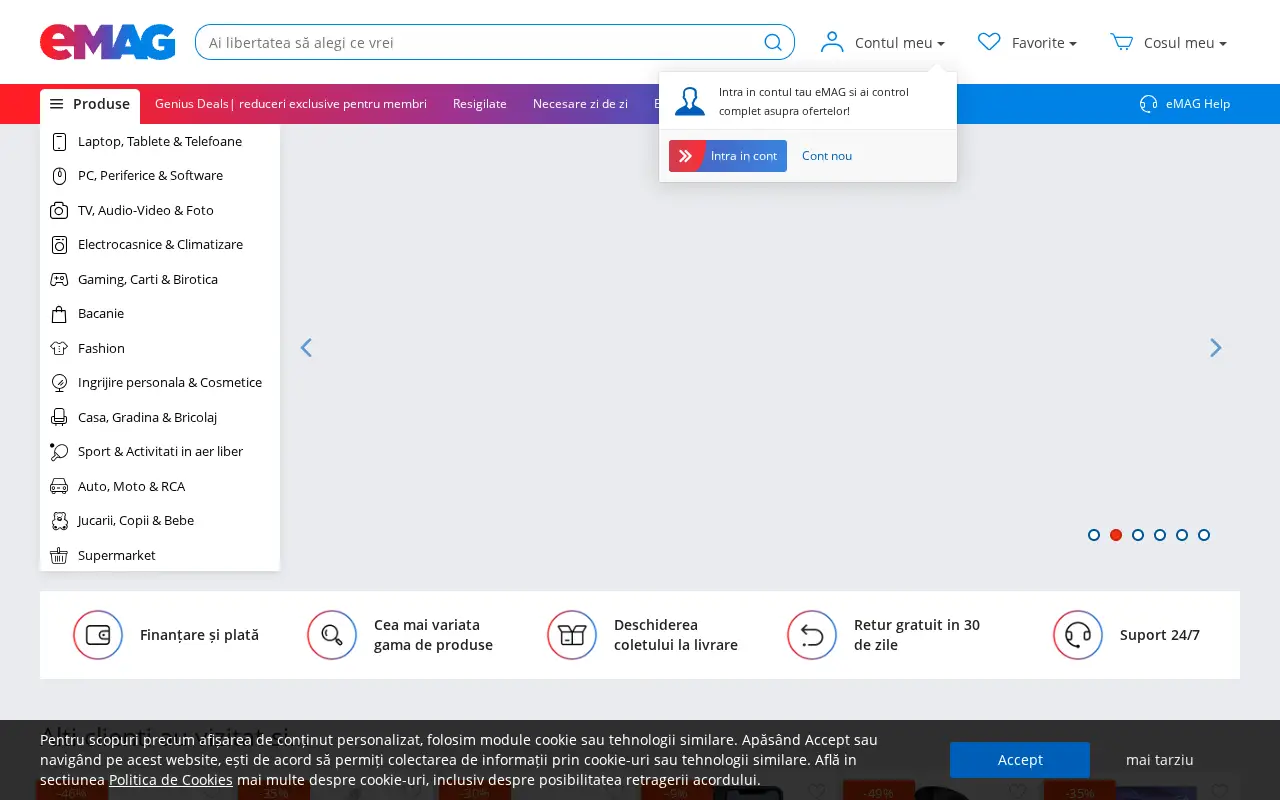The height and width of the screenshot is (800, 1280).
Task: Open Genius Deals menu item
Action: 291,104
